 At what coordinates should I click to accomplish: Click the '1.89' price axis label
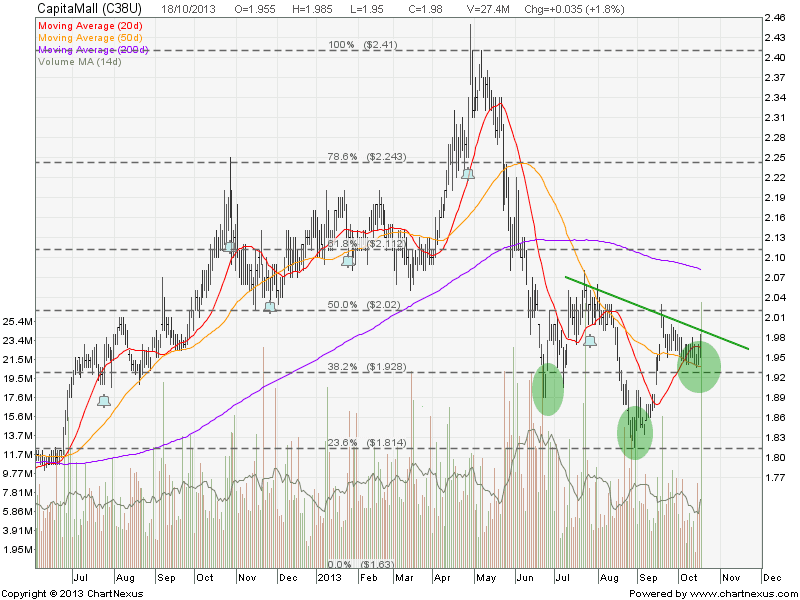point(775,397)
